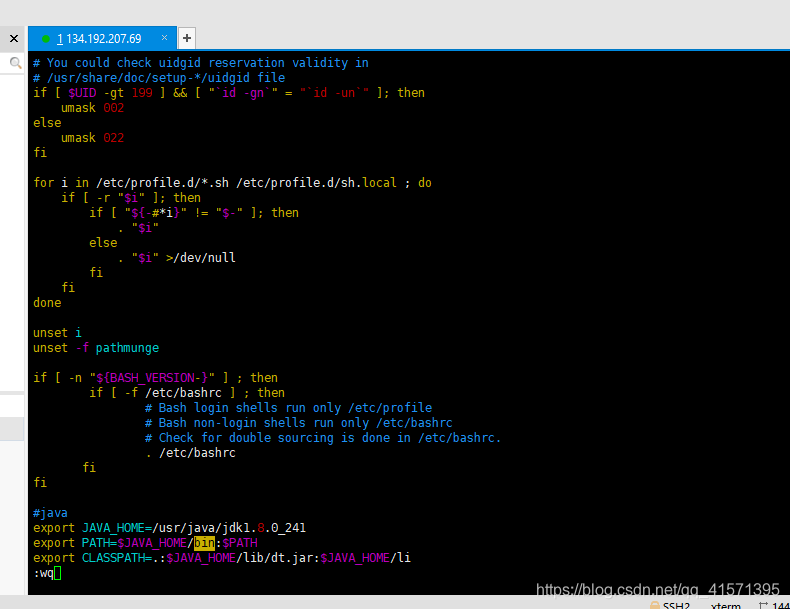Click the 'if [ -f /etc/bashrc ]' line
This screenshot has width=790, height=609.
coord(187,393)
